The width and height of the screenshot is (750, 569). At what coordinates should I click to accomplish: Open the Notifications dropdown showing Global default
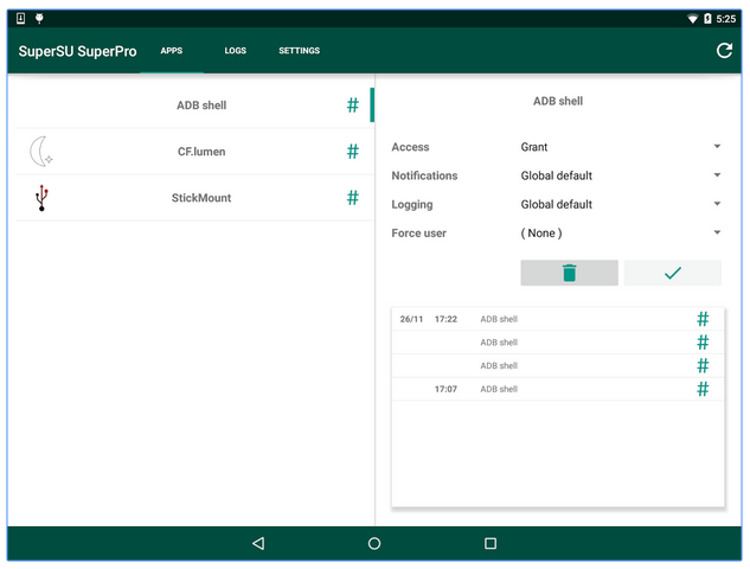pos(620,175)
